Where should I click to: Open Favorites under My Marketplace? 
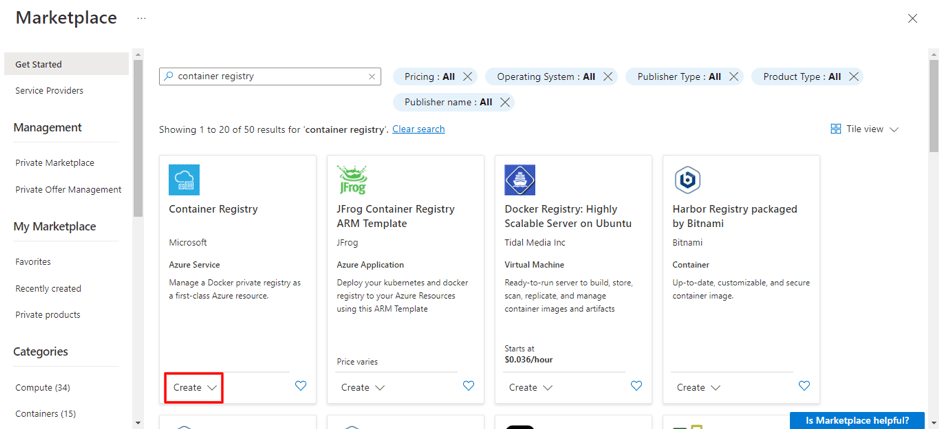click(33, 262)
